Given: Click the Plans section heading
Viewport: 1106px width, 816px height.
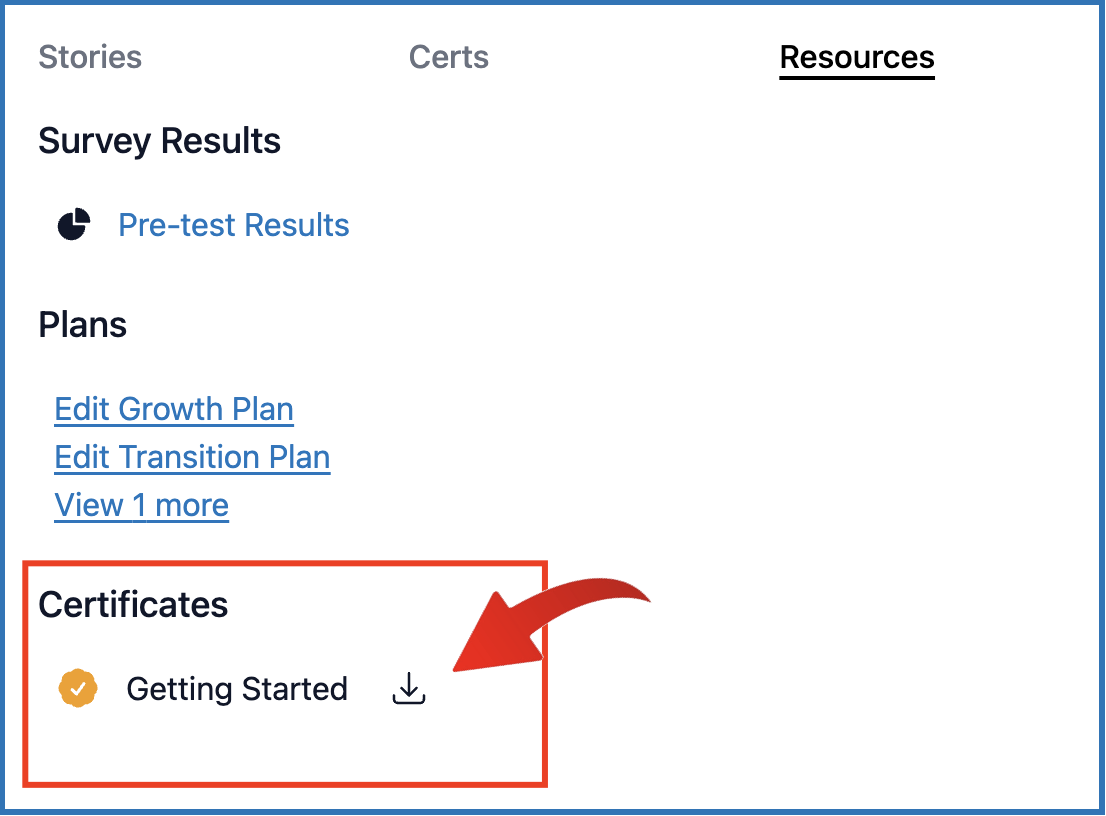Looking at the screenshot, I should pyautogui.click(x=83, y=325).
